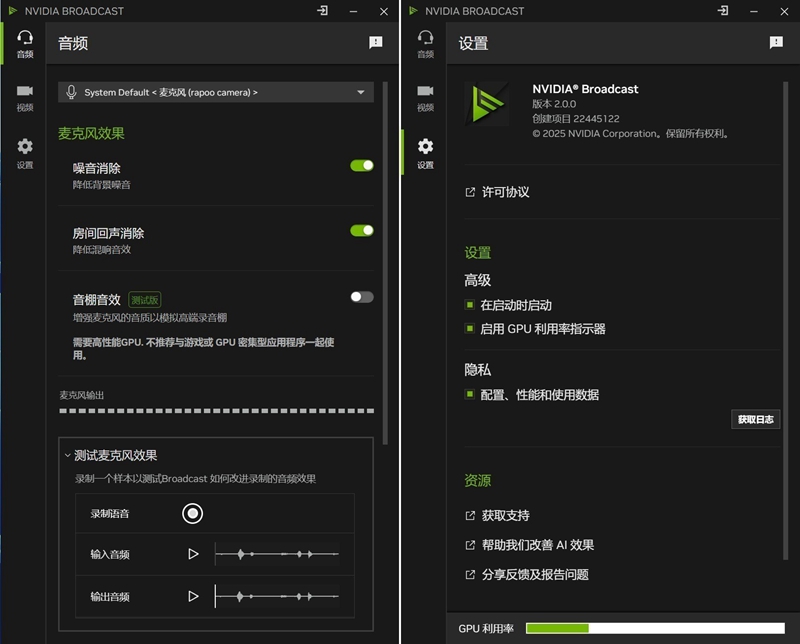The image size is (800, 644).
Task: Open the 许可协议 link
Action: (x=504, y=192)
